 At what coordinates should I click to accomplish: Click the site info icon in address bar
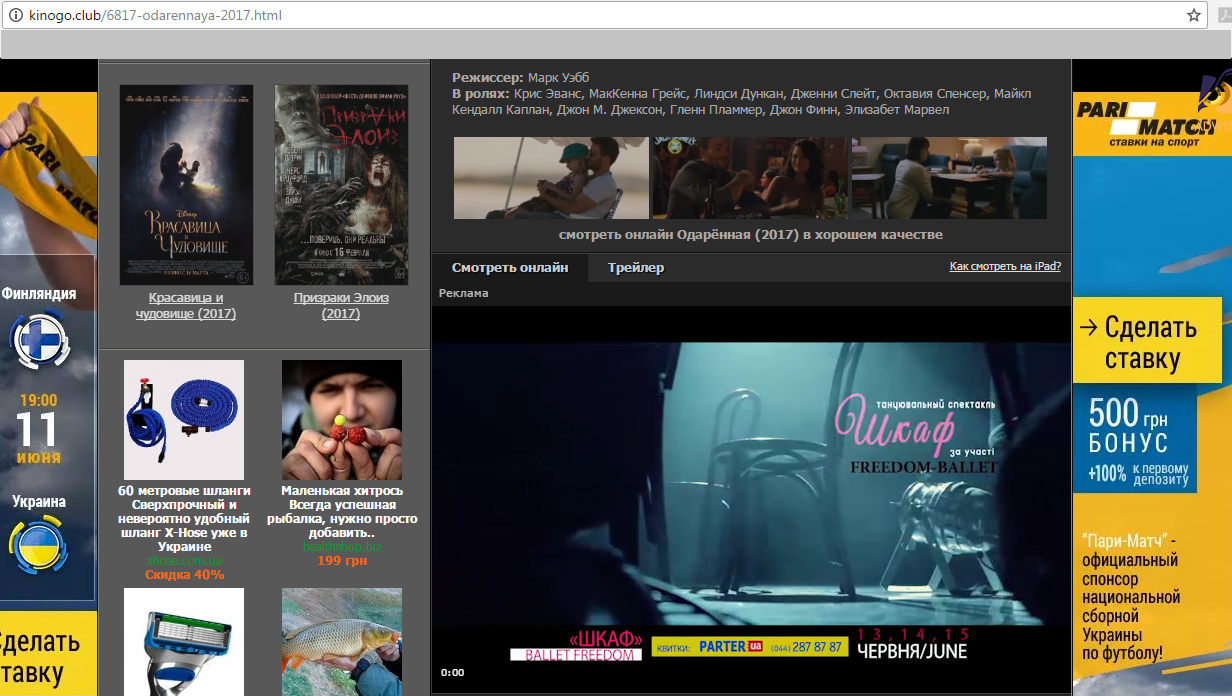click(15, 15)
